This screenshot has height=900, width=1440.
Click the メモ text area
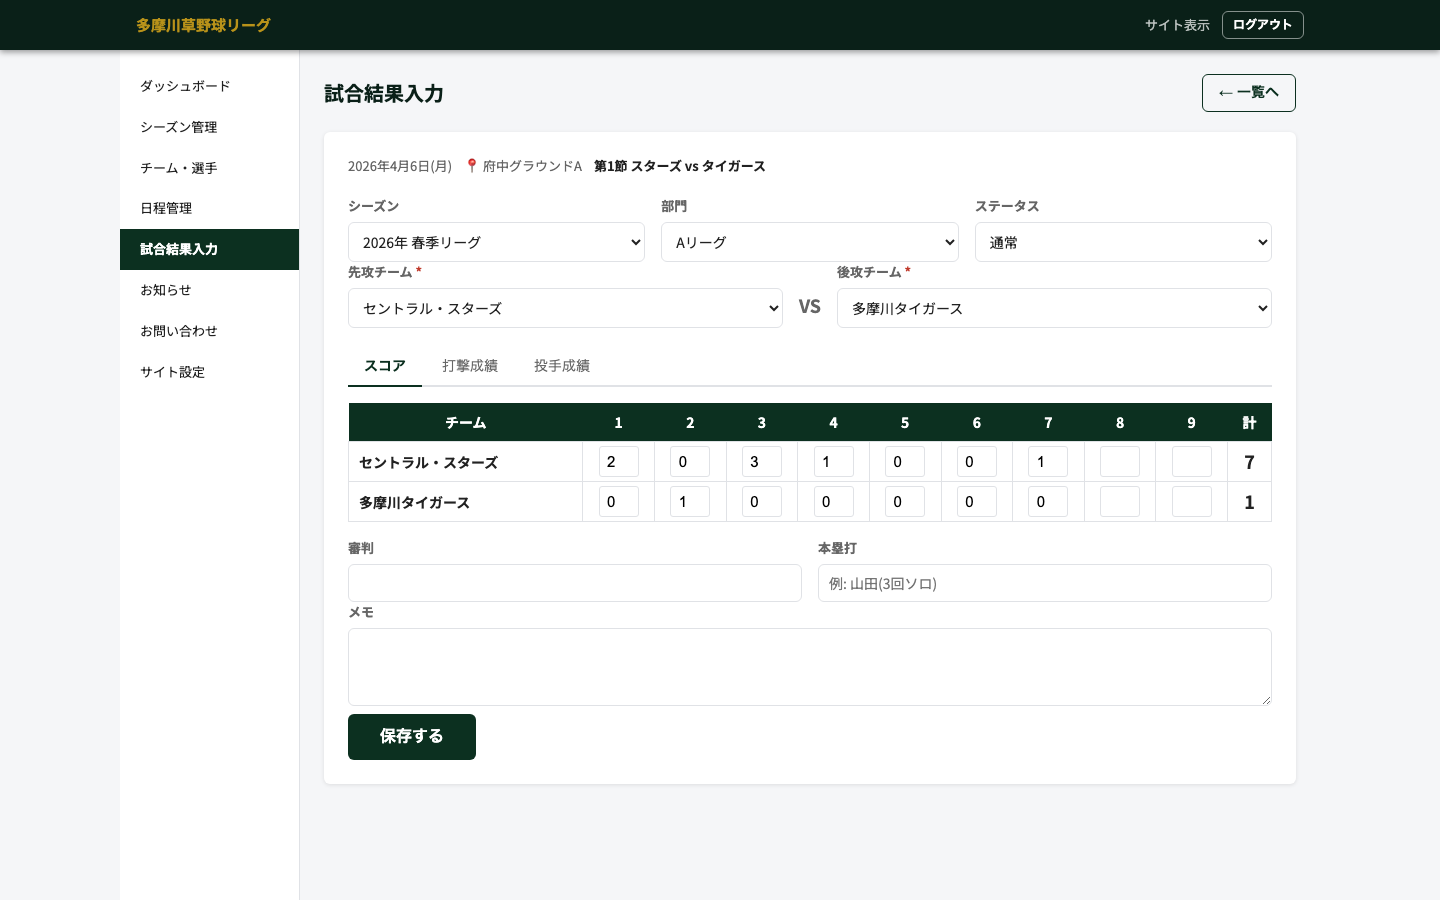pos(810,667)
